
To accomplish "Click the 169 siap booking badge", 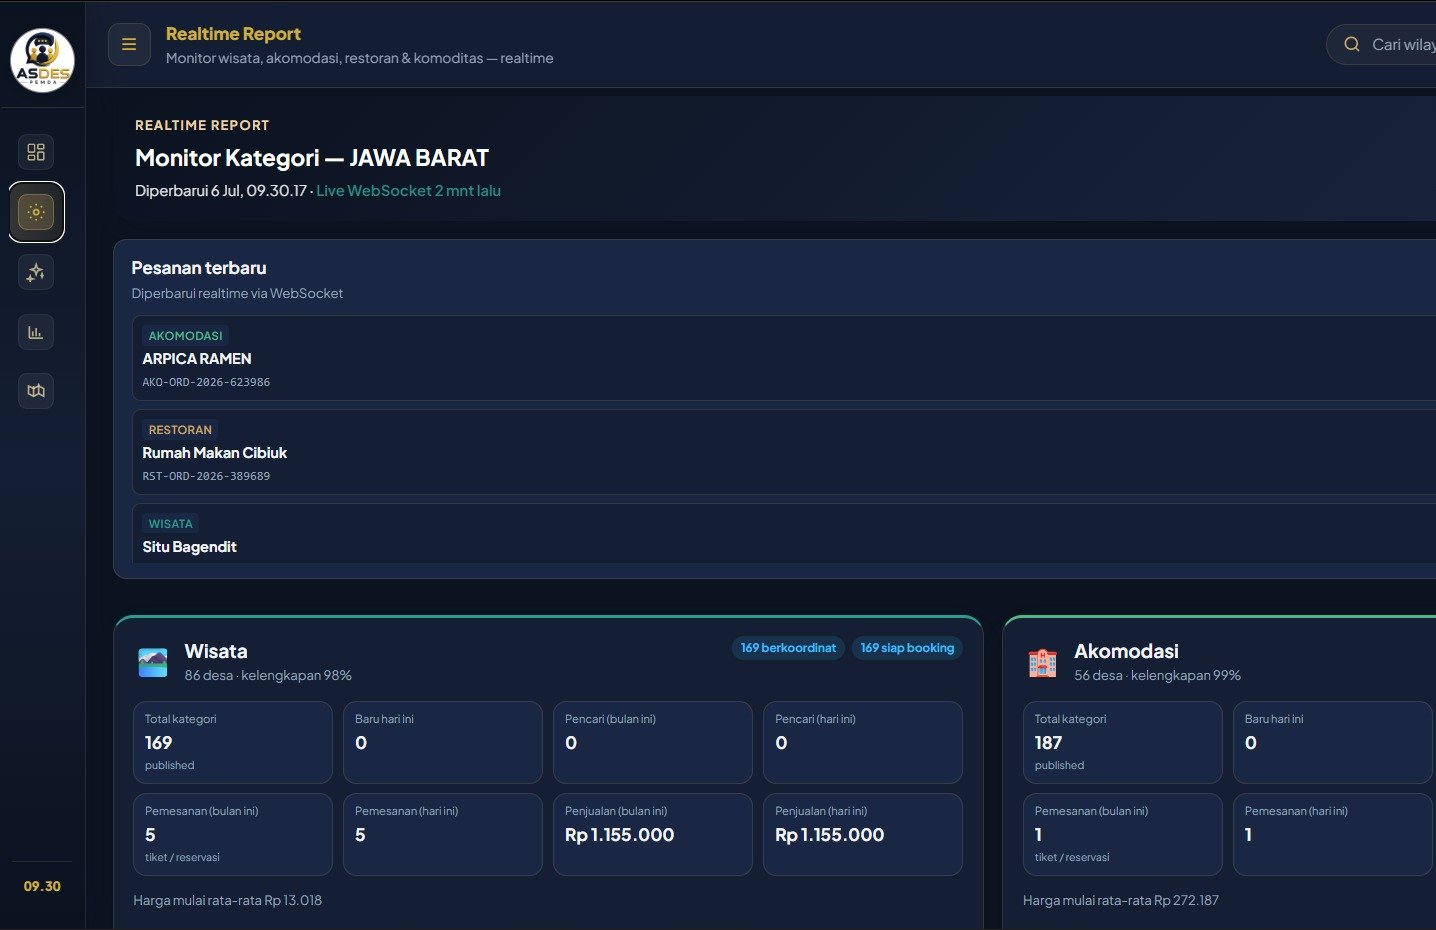I will point(907,648).
